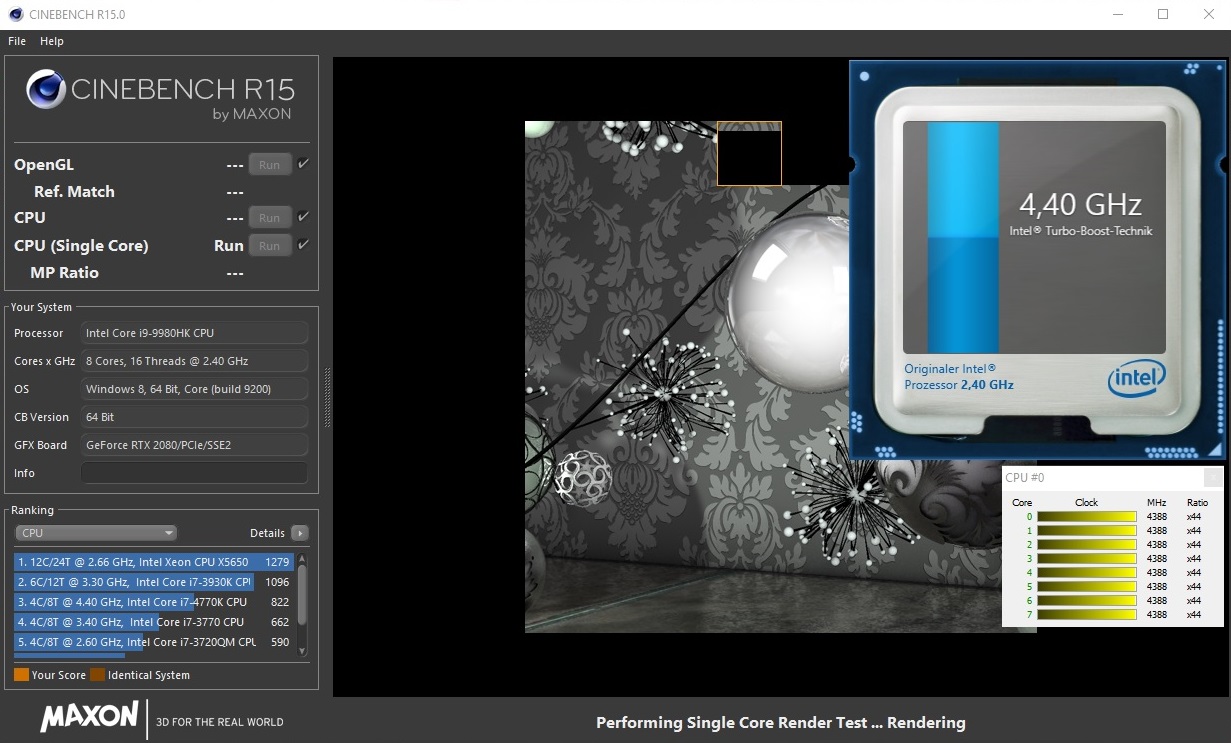Toggle the CPU (Single Core) test checkmark

[x=303, y=245]
